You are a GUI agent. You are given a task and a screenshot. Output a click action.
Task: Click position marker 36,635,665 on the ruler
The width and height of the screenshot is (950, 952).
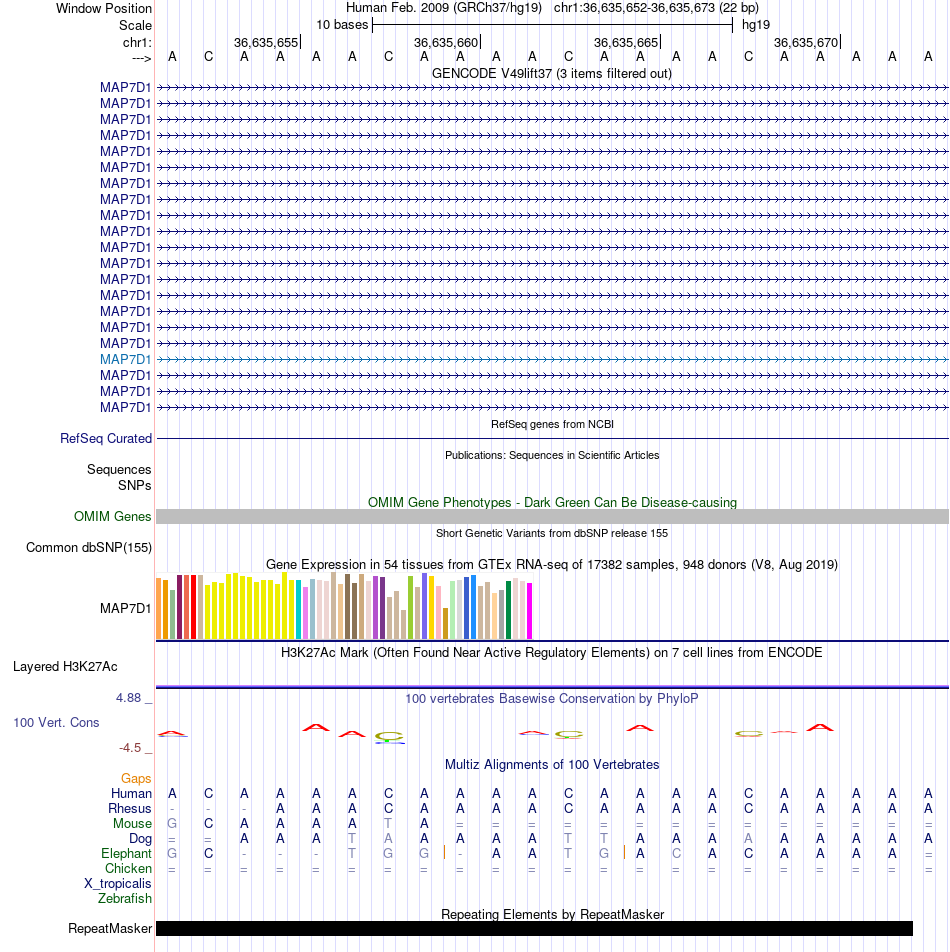[x=626, y=42]
